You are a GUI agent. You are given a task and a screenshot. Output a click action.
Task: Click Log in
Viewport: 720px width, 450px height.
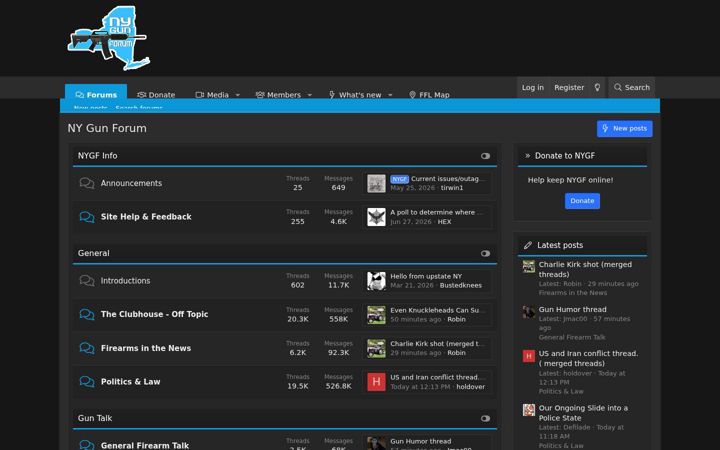533,87
